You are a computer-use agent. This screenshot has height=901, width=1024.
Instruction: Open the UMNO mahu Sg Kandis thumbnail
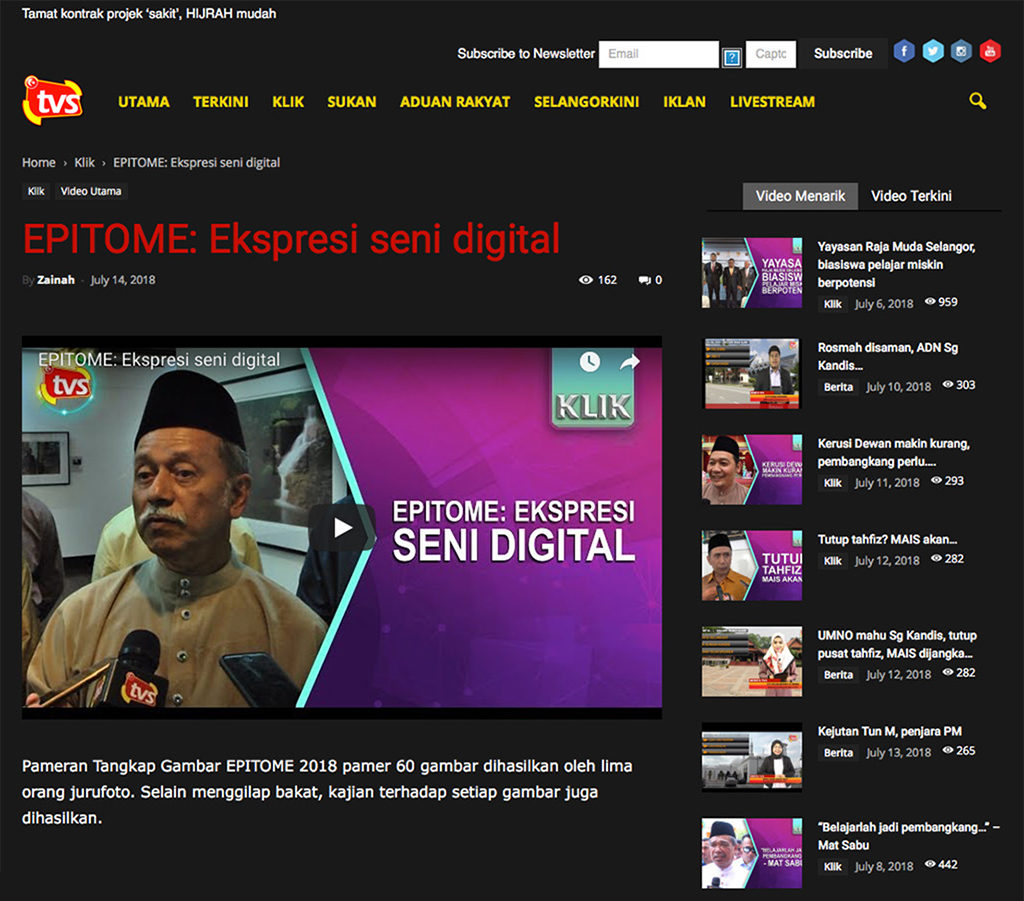(x=752, y=661)
